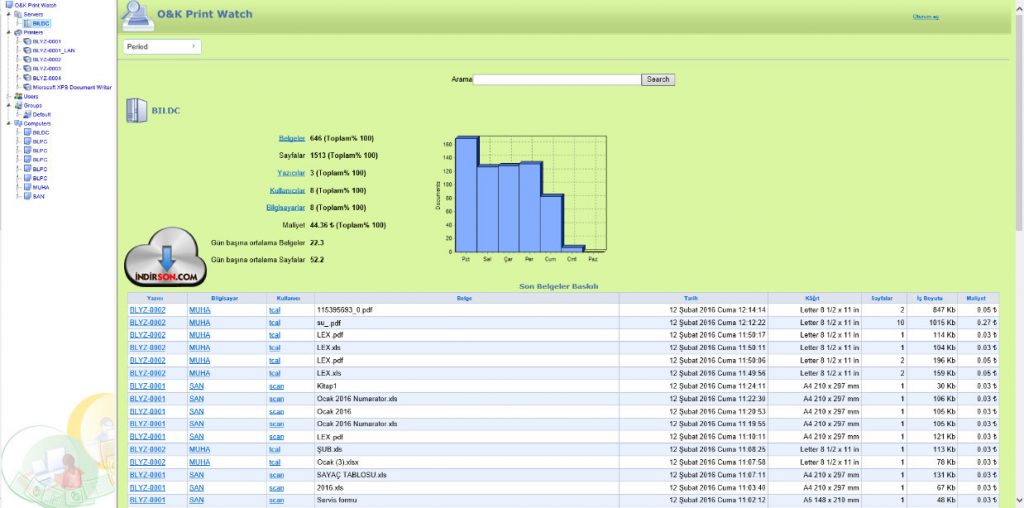Click MUHA link in su_.pdf row

coord(200,323)
